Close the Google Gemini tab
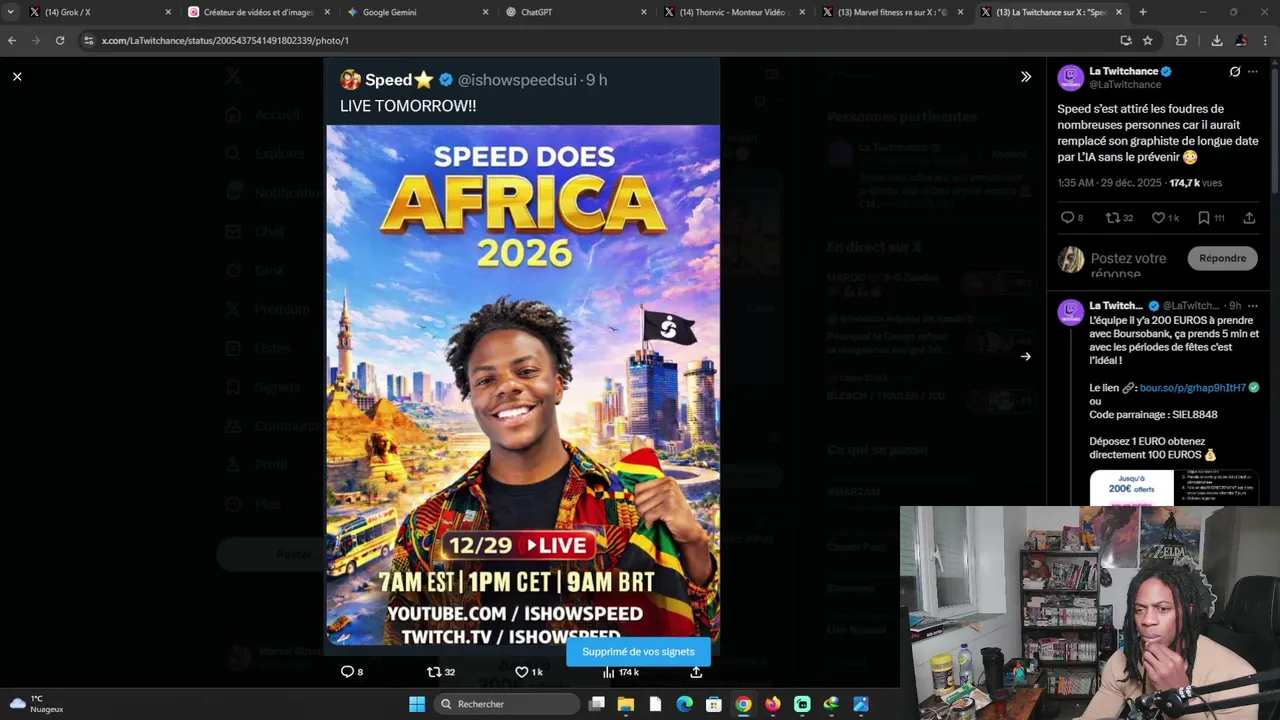The image size is (1280, 720). tap(486, 12)
